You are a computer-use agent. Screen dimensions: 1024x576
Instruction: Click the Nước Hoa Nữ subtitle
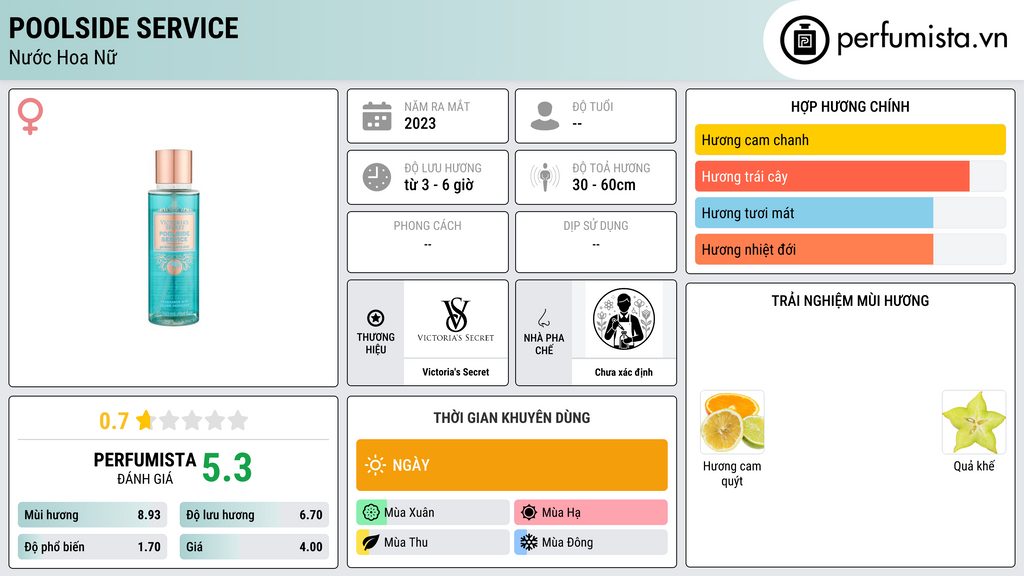(x=63, y=57)
